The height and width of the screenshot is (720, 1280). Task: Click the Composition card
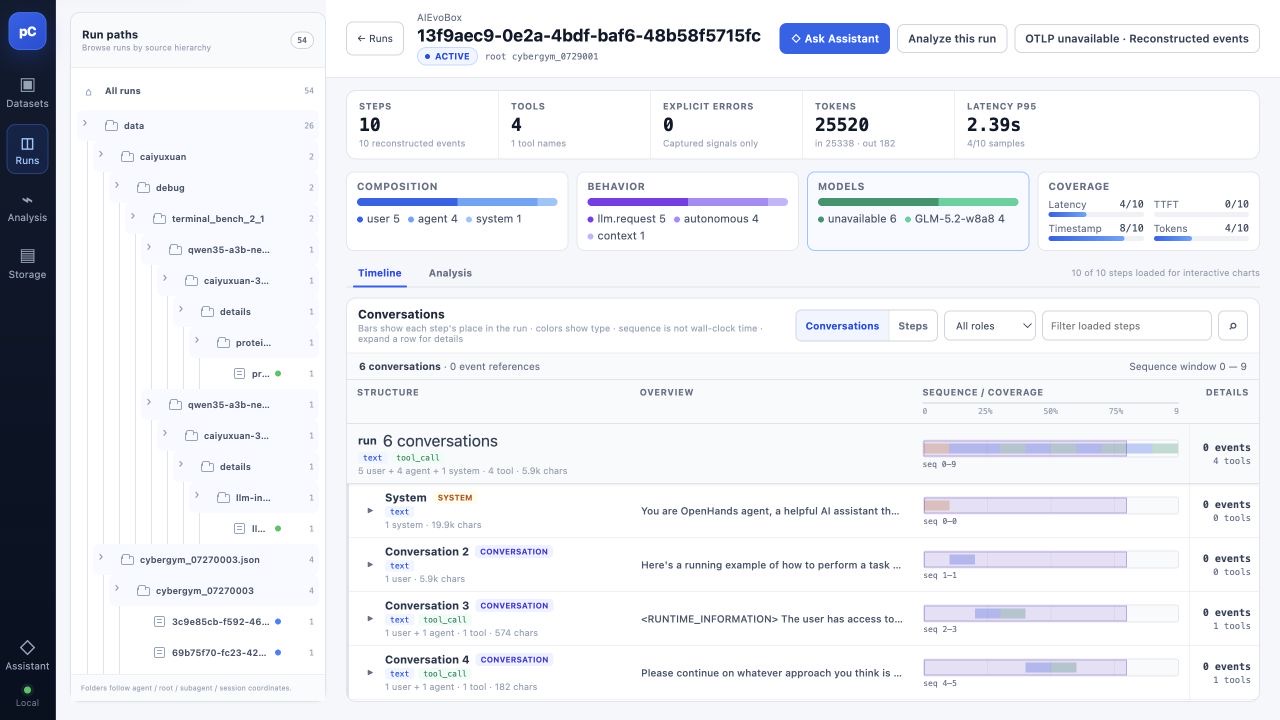click(x=457, y=211)
